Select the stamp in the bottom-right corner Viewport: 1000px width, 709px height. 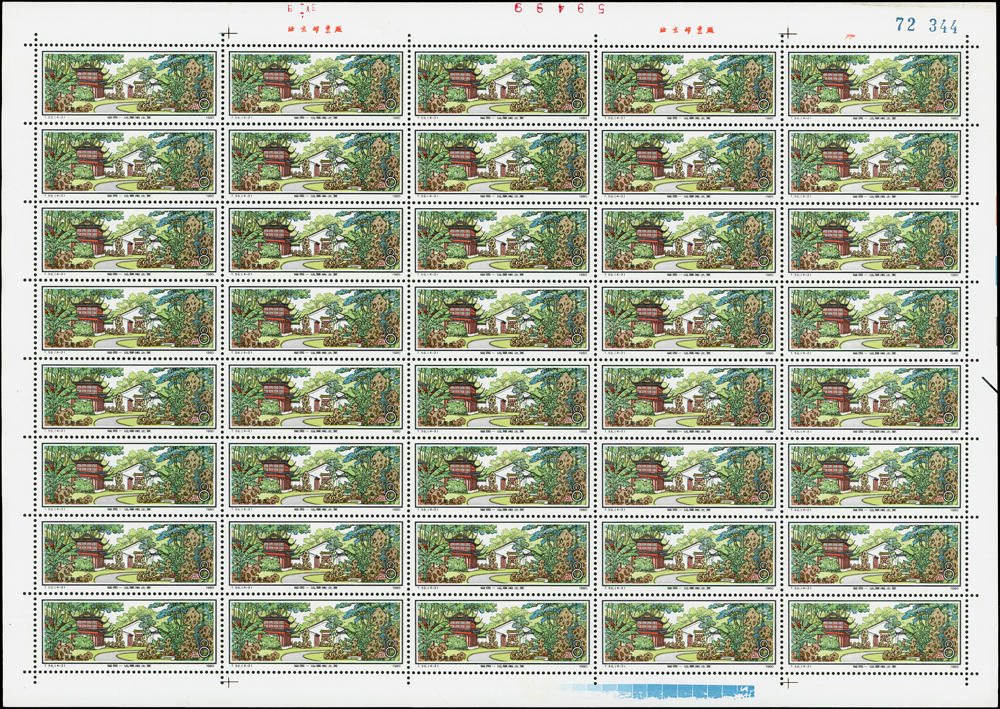(x=874, y=629)
